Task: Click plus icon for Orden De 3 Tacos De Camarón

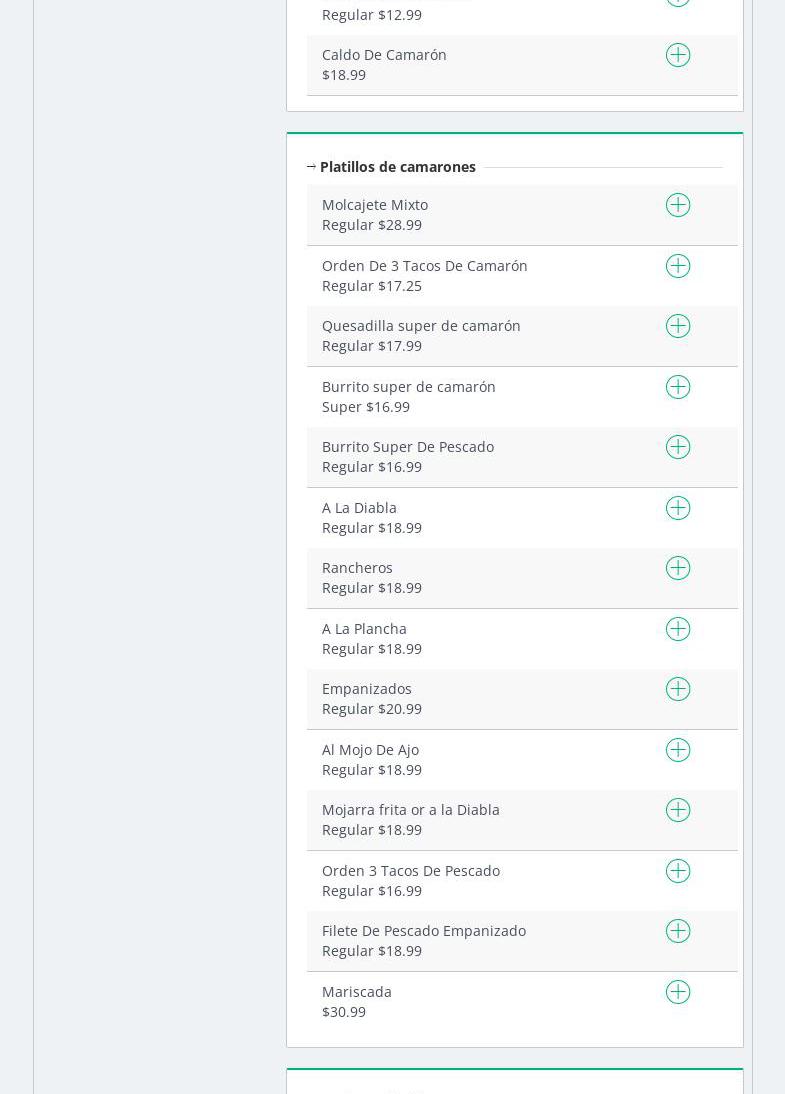Action: [678, 266]
